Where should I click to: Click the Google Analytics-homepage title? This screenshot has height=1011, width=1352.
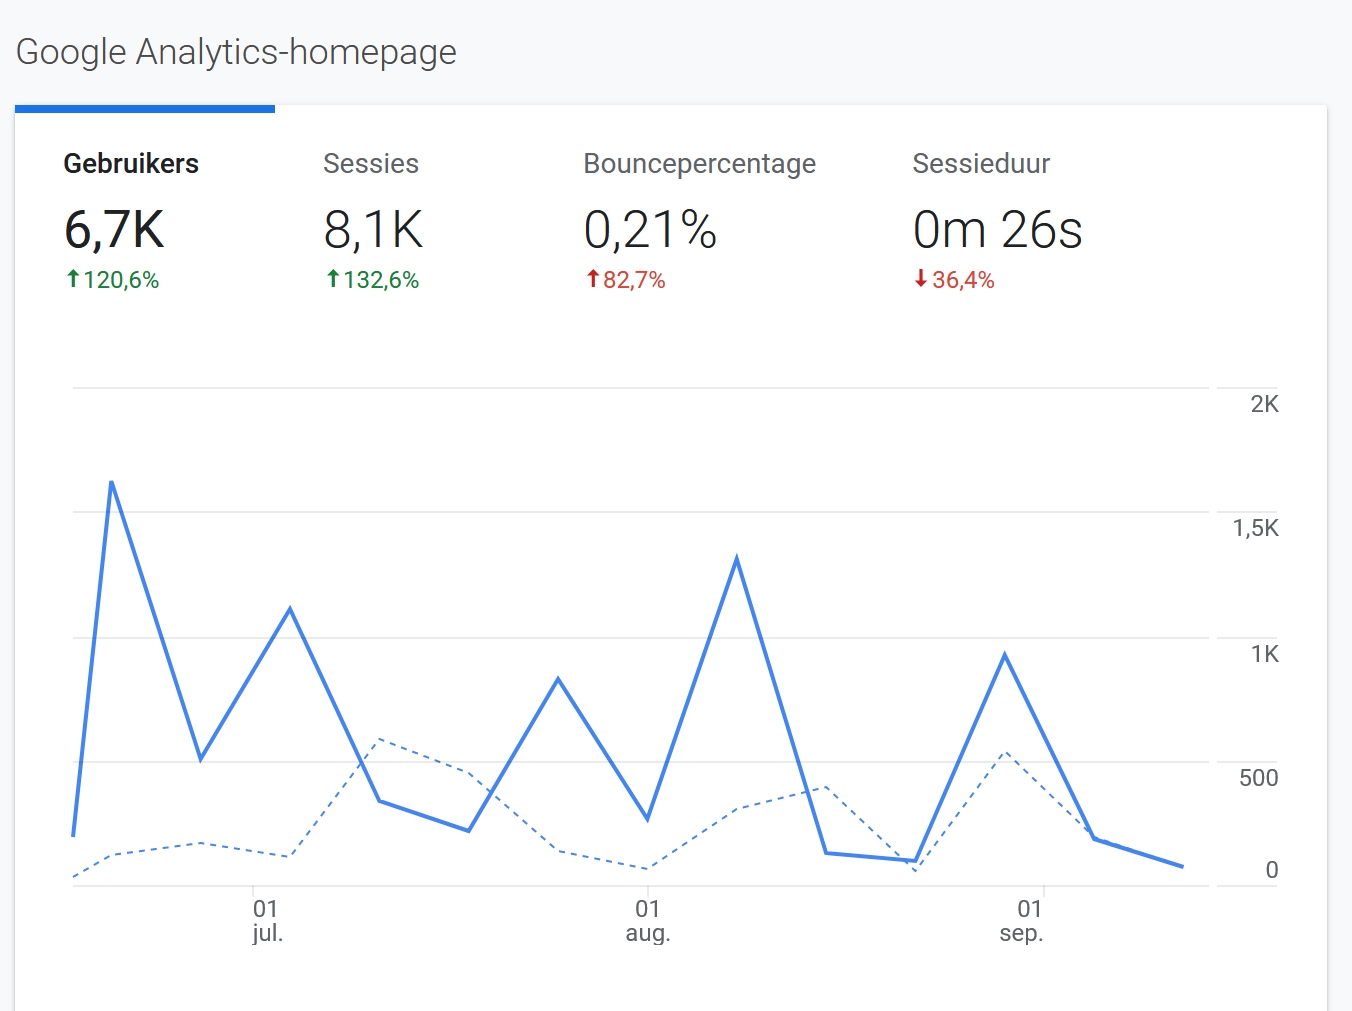(236, 52)
